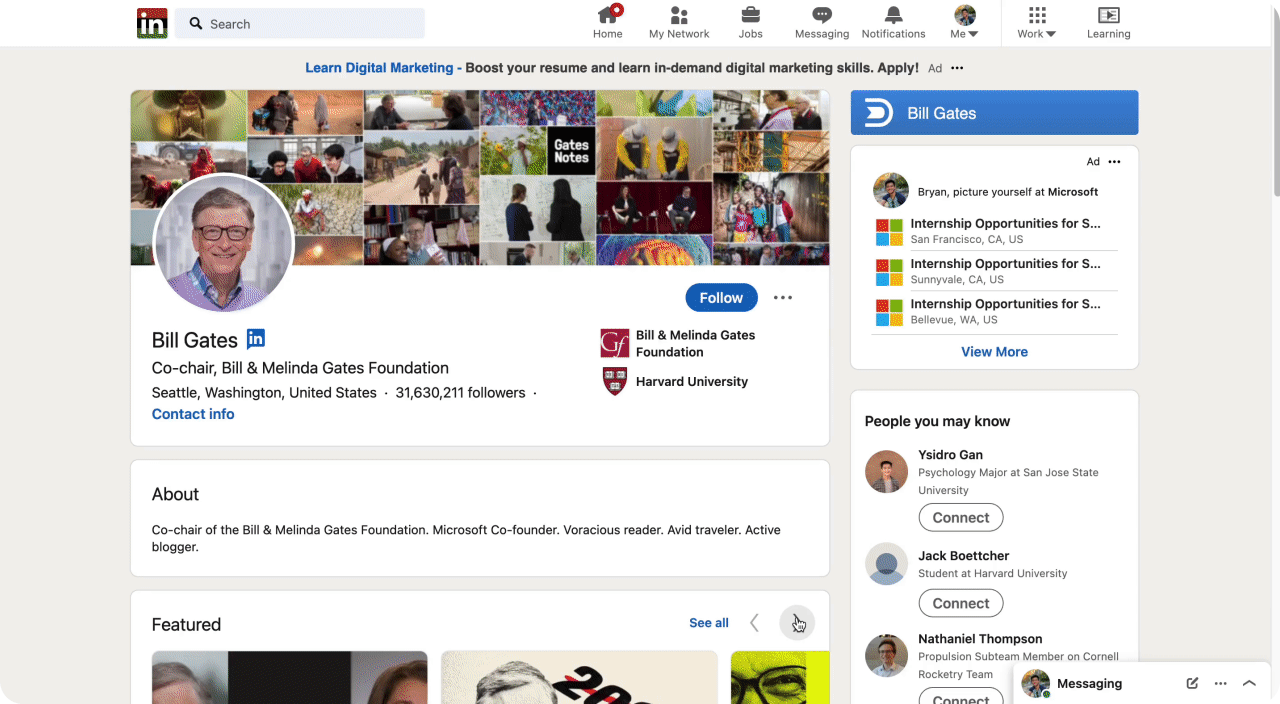Click the search magnifier icon
The width and height of the screenshot is (1280, 704).
196,23
